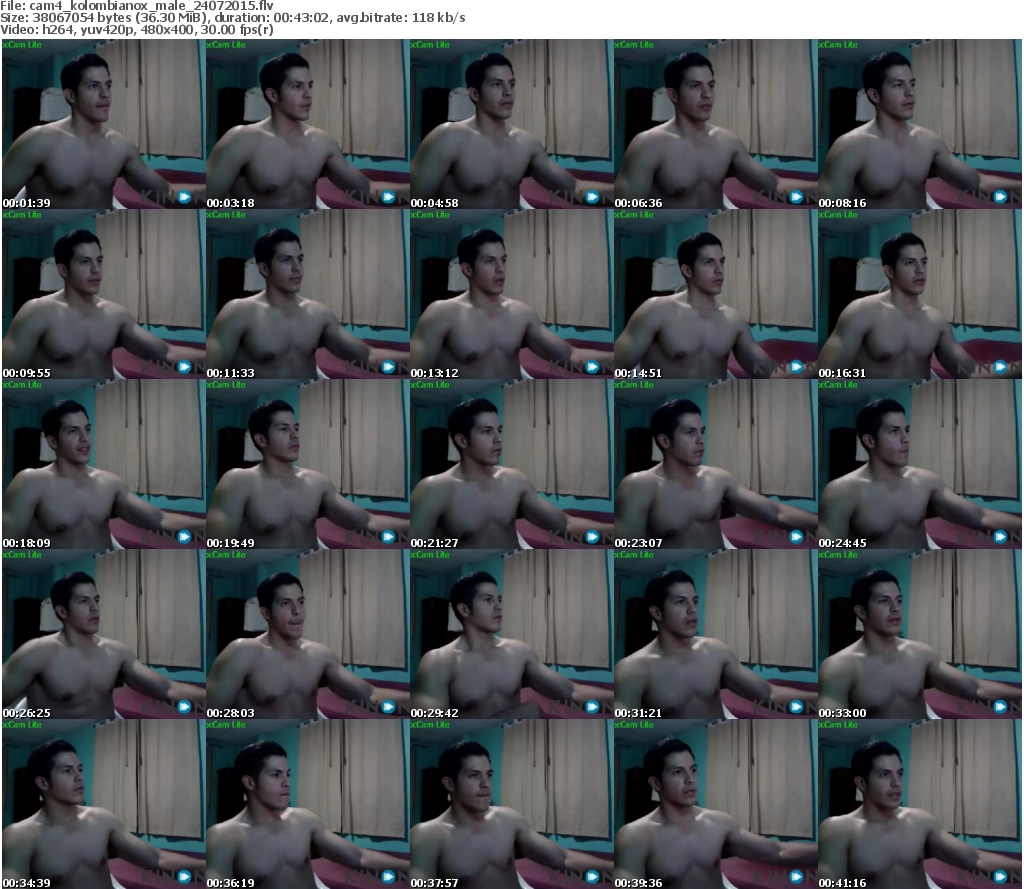Click the frame timestamped 00:21:27
1024x889 pixels.
pos(511,464)
